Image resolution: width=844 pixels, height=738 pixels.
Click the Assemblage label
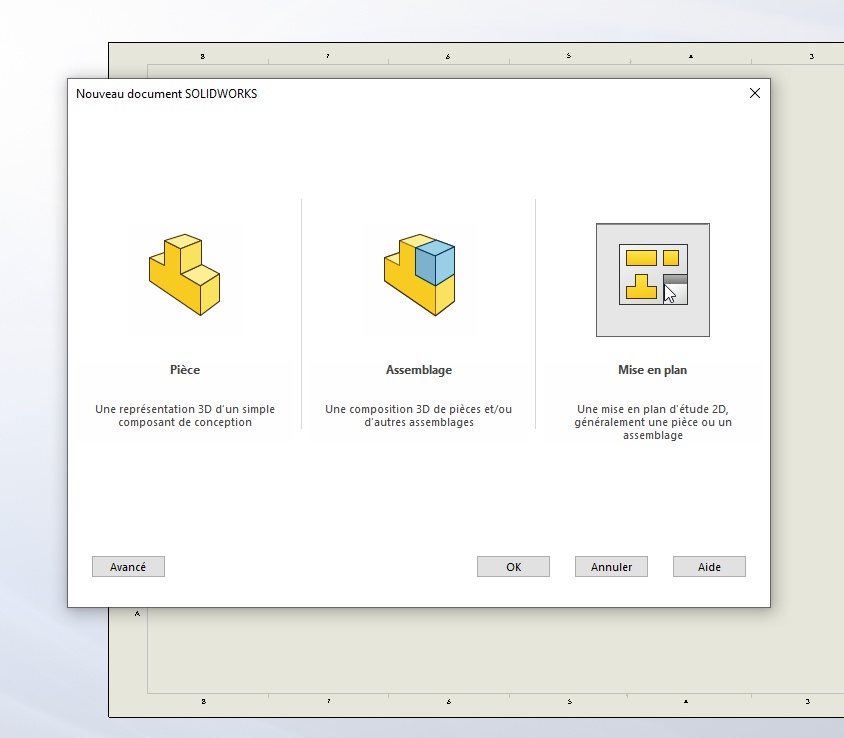[x=419, y=370]
